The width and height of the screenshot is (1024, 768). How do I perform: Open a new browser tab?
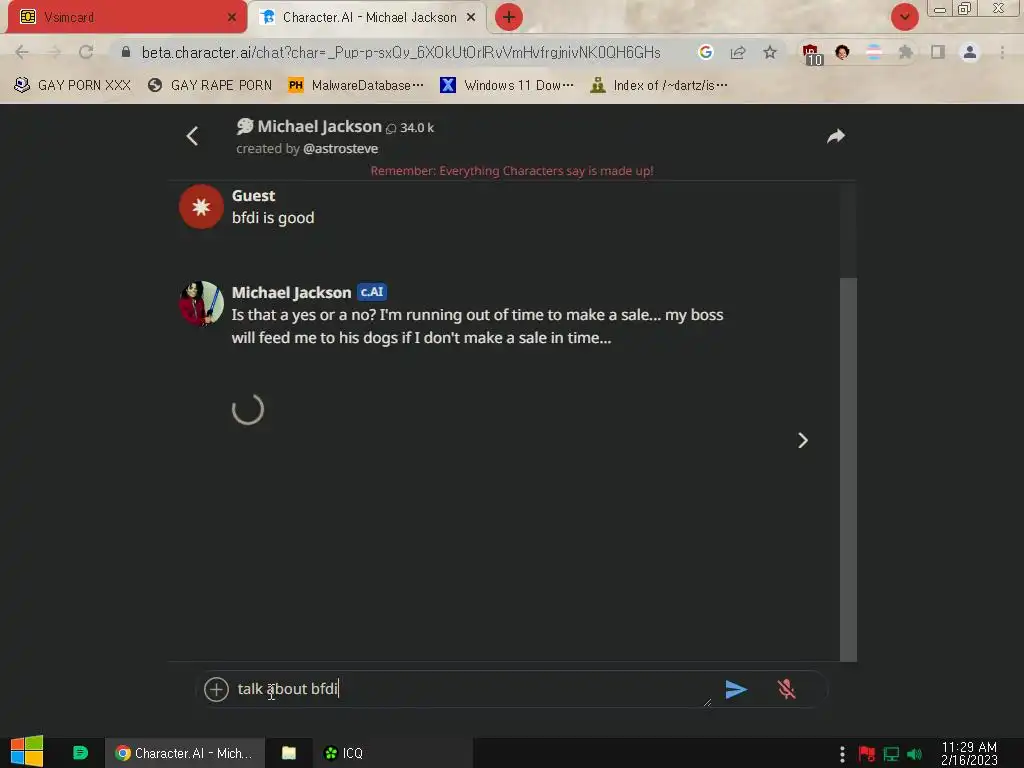click(509, 17)
